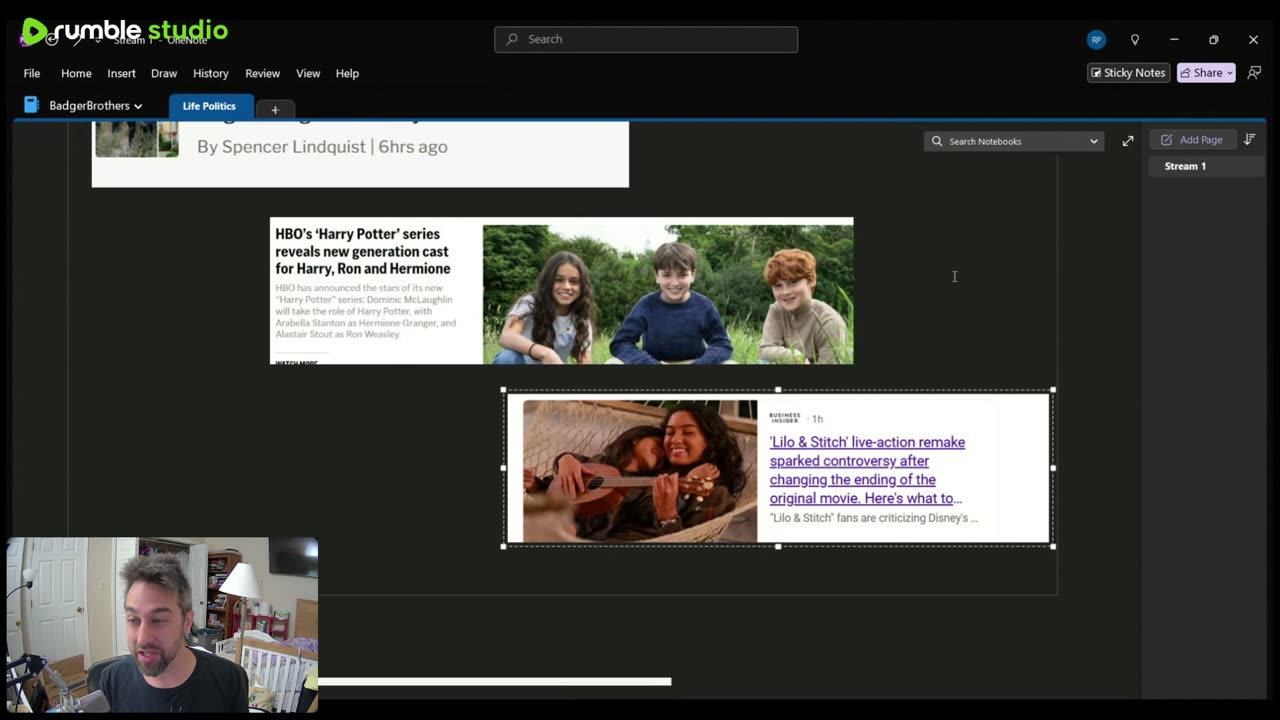Image resolution: width=1280 pixels, height=720 pixels.
Task: Open the Draw ribbon tab
Action: [x=164, y=73]
